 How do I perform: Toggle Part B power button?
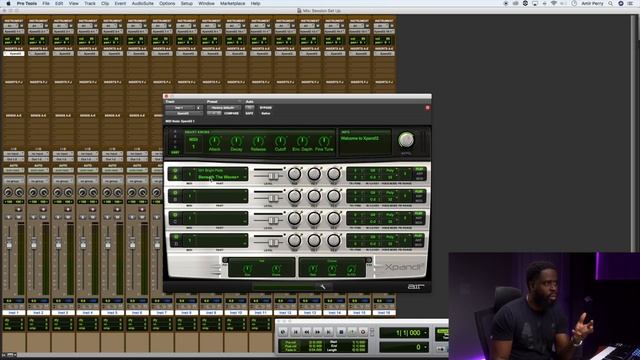(x=176, y=193)
